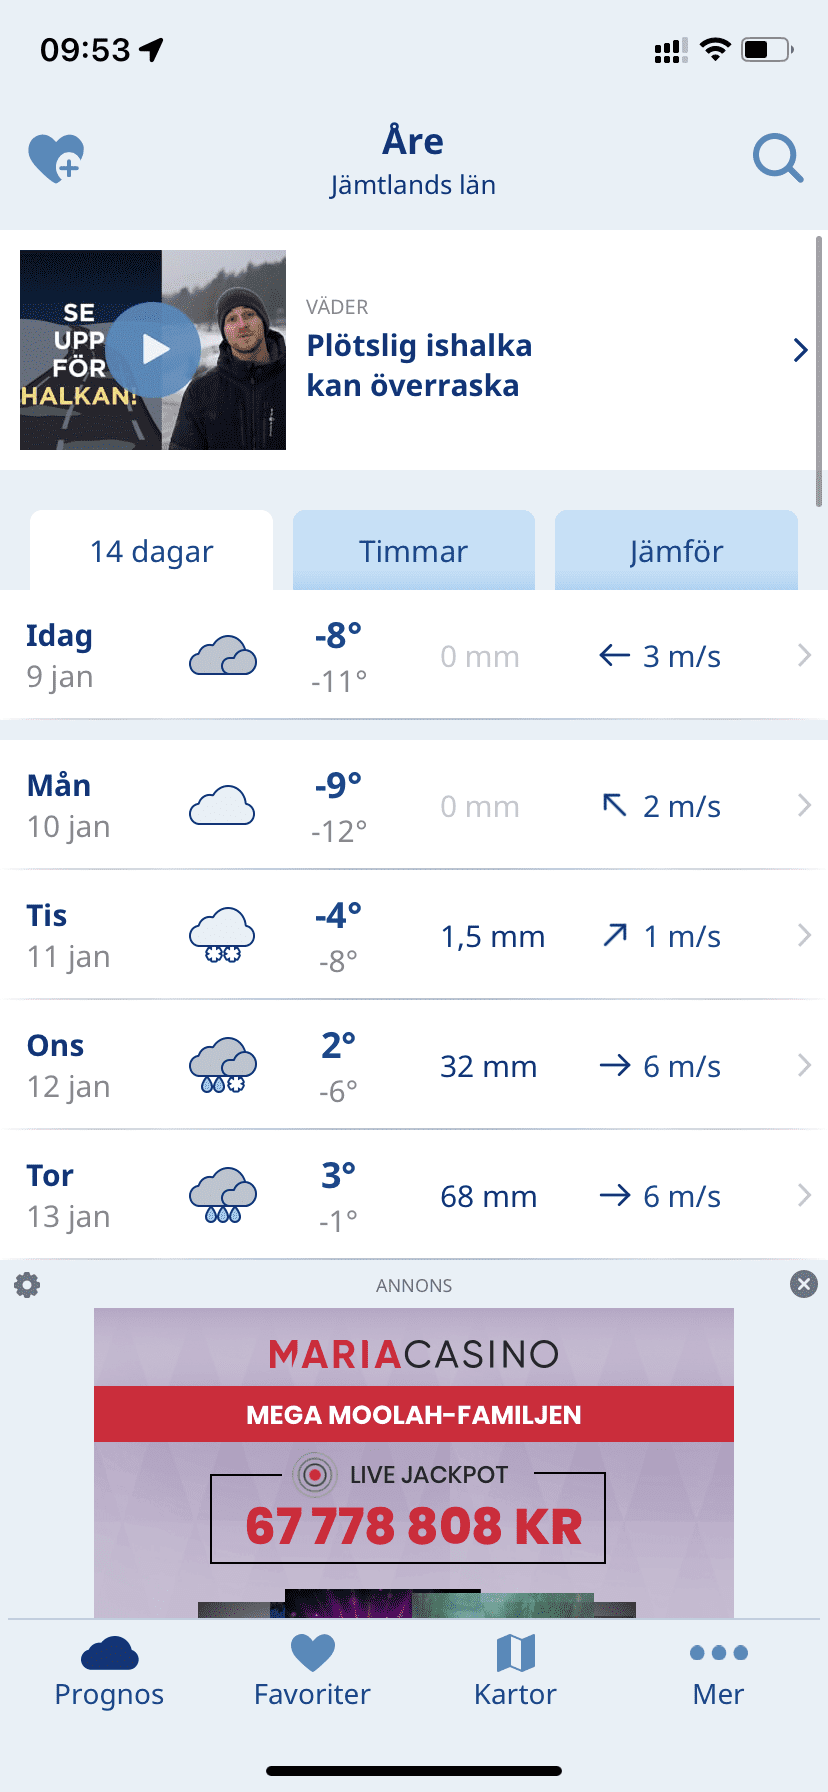828x1792 pixels.
Task: Expand Tor 13 jan details chevron
Action: pyautogui.click(x=804, y=1196)
